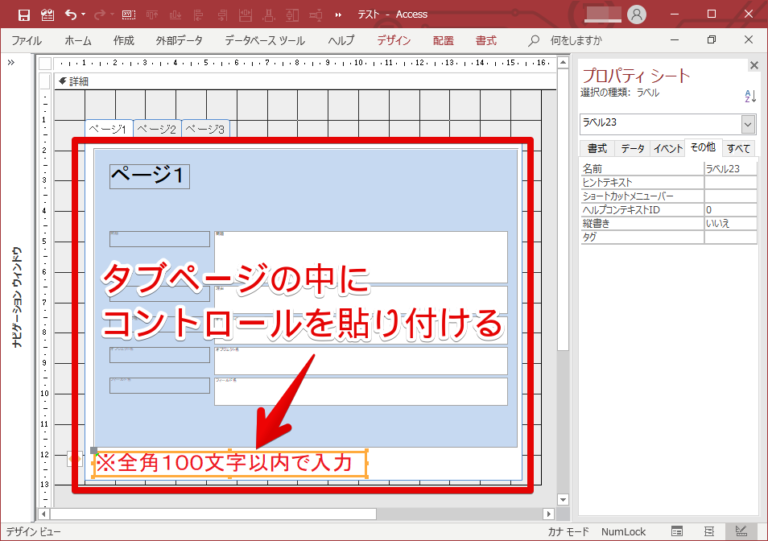
Task: Click the align left icon in quick access toolbar
Action: pos(198,15)
